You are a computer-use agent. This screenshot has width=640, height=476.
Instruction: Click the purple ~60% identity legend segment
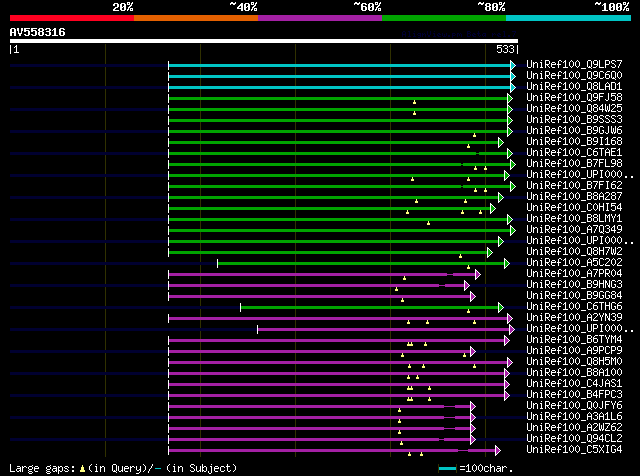tap(320, 18)
